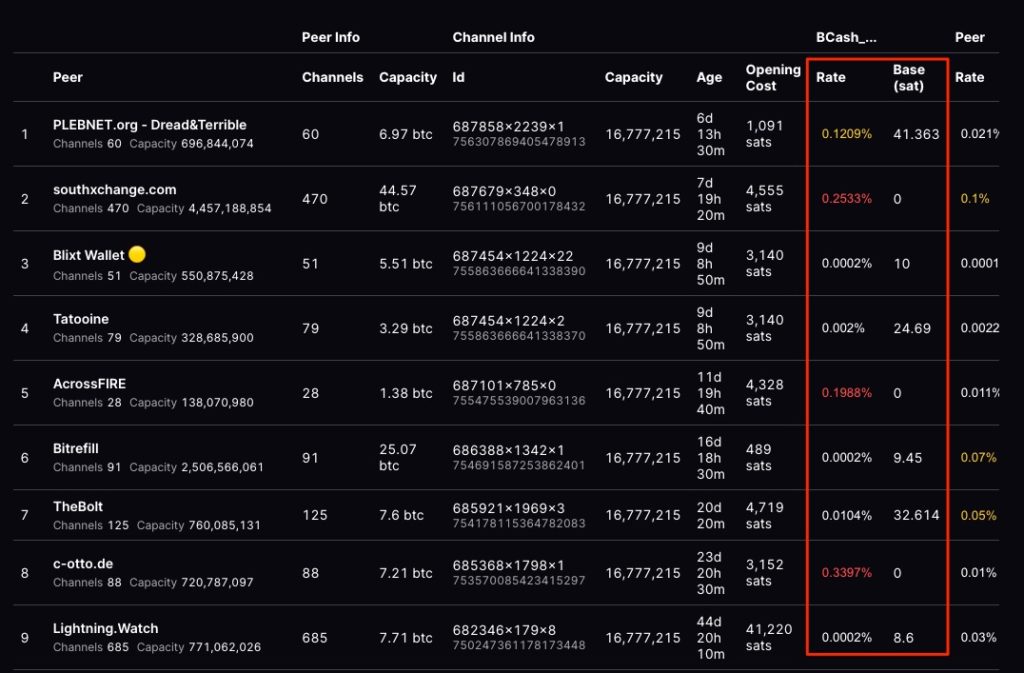Click channel id 685368×1798×1
This screenshot has height=673, width=1024.
click(508, 565)
